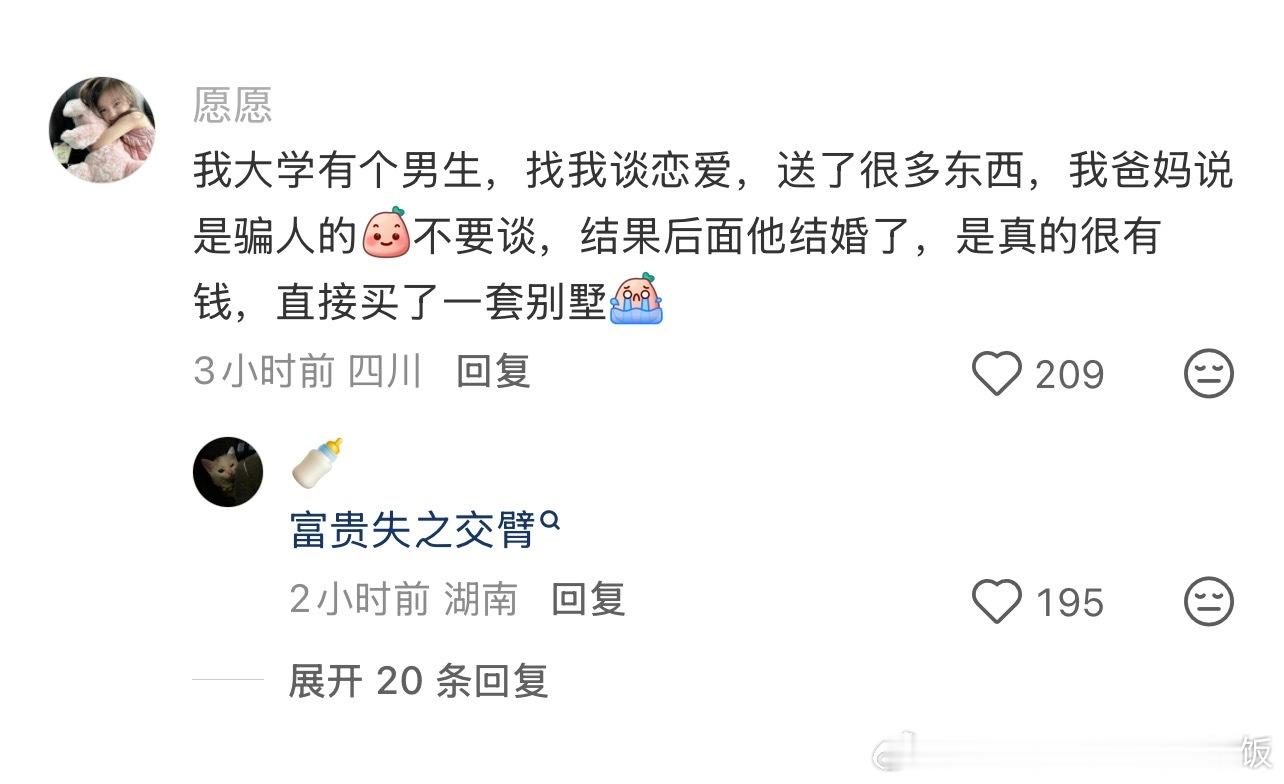Click the crying emoji after 别墅

click(636, 299)
